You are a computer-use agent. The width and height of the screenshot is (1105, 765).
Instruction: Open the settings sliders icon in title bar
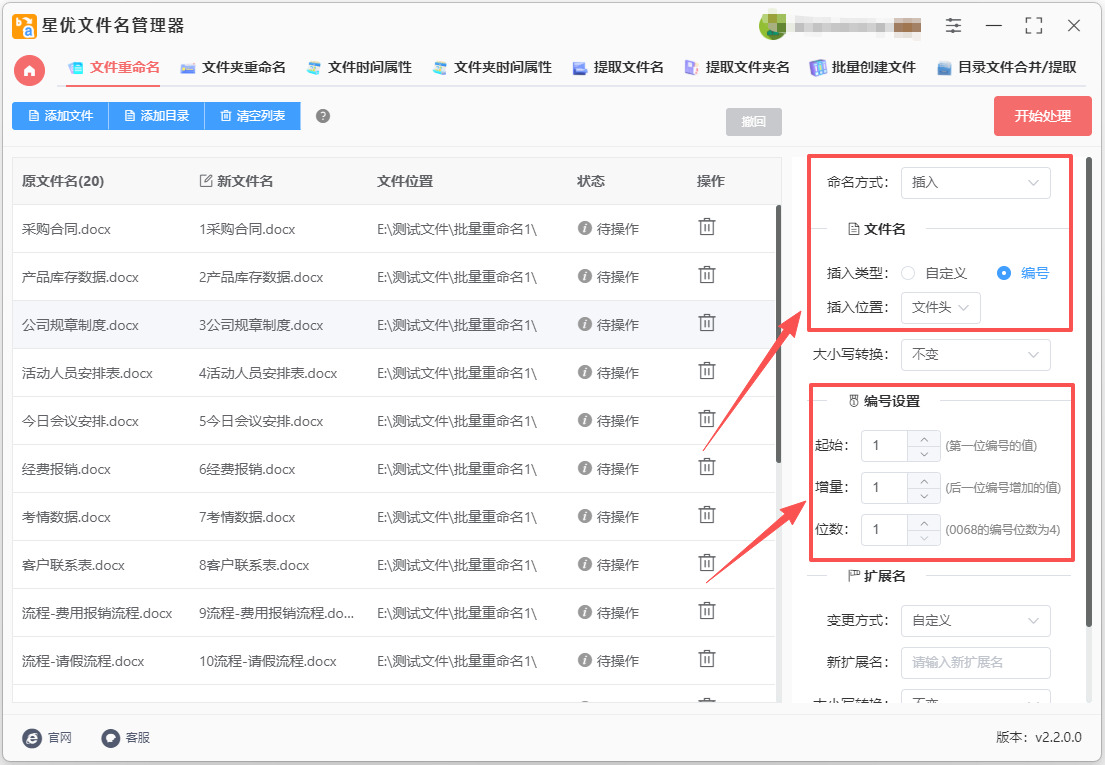(x=953, y=26)
